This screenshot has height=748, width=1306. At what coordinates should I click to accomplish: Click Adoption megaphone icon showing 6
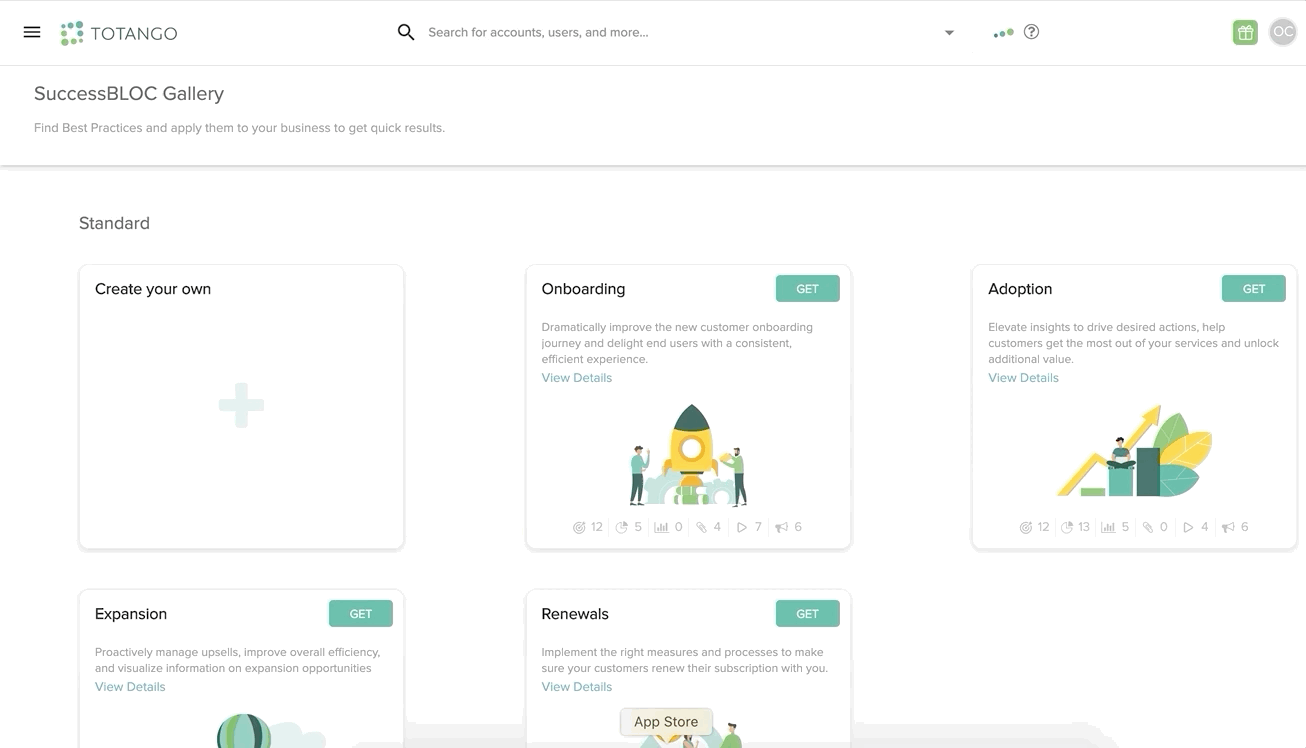pos(1228,527)
